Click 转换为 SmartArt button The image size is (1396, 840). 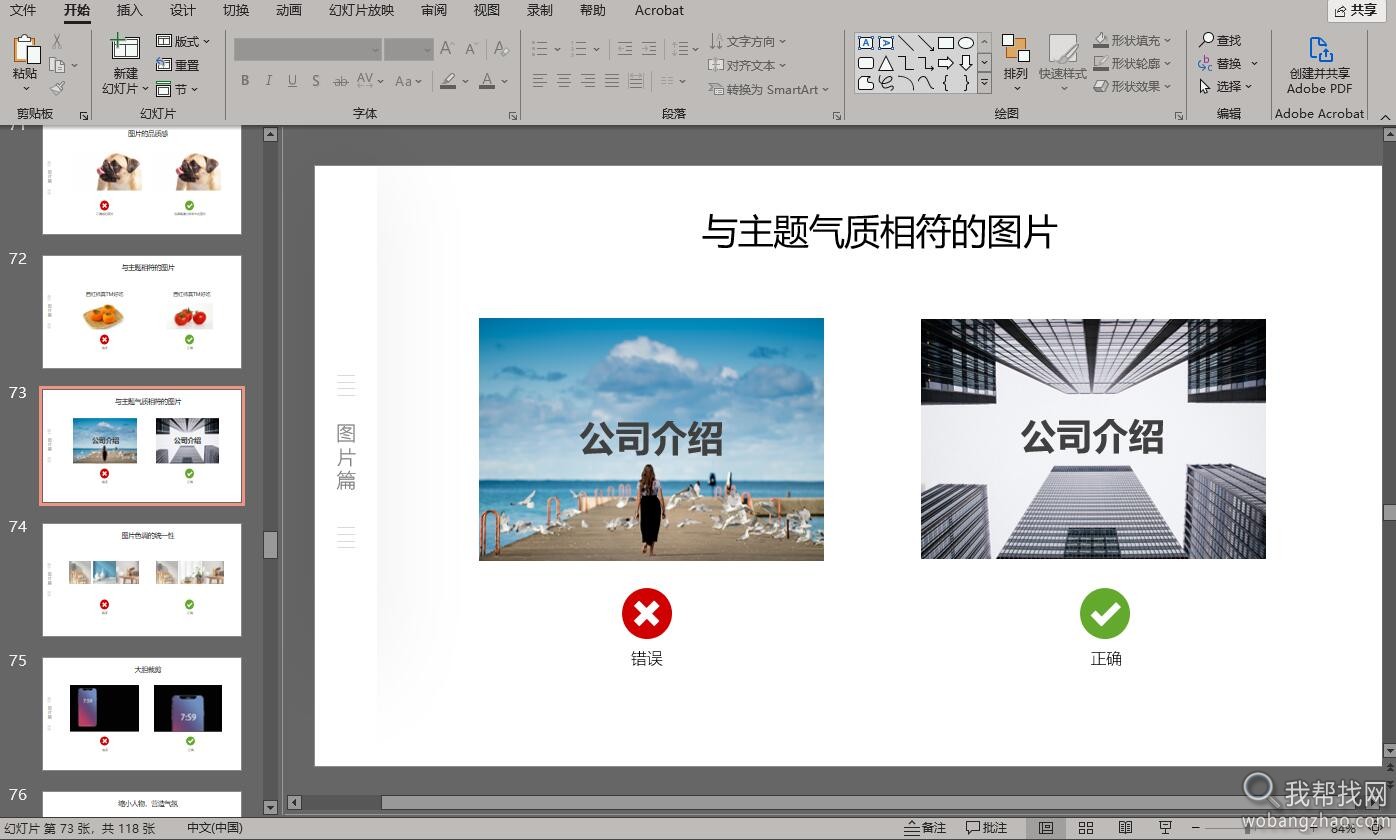tap(769, 89)
